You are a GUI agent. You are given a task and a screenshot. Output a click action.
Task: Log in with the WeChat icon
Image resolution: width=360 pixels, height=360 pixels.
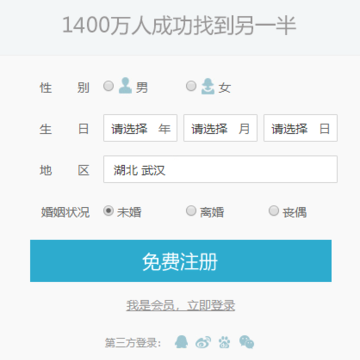(x=247, y=342)
